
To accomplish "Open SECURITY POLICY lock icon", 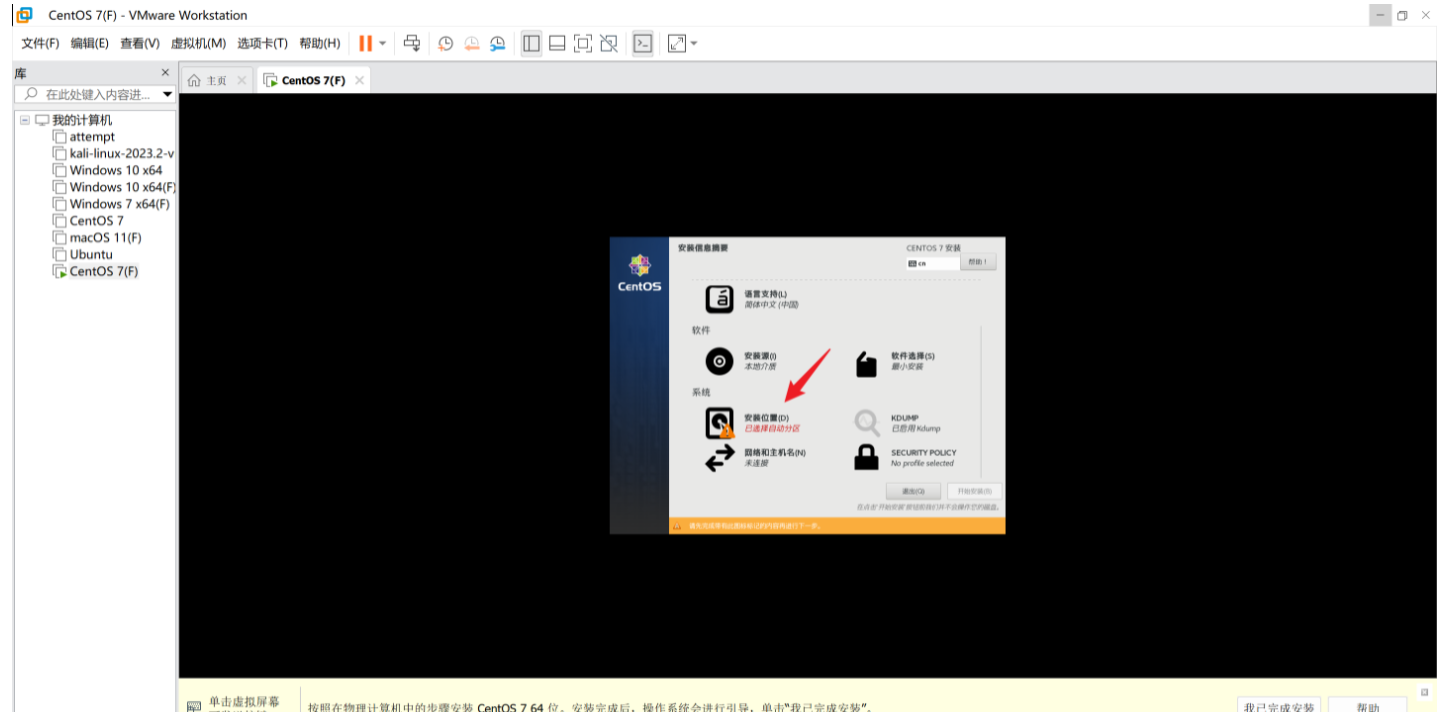I will 866,458.
